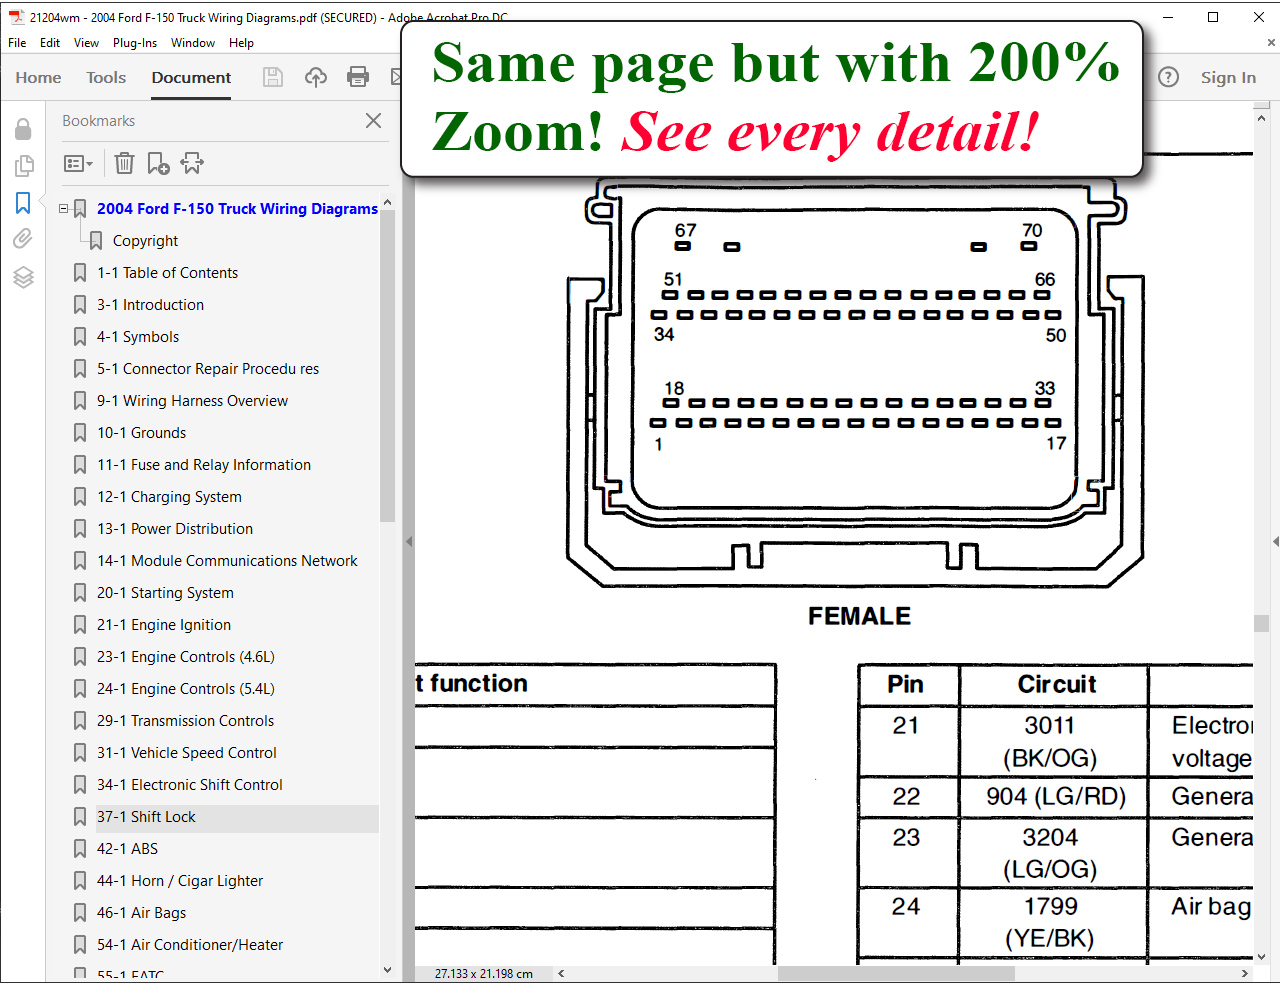Click the Print icon in the toolbar

pyautogui.click(x=358, y=77)
